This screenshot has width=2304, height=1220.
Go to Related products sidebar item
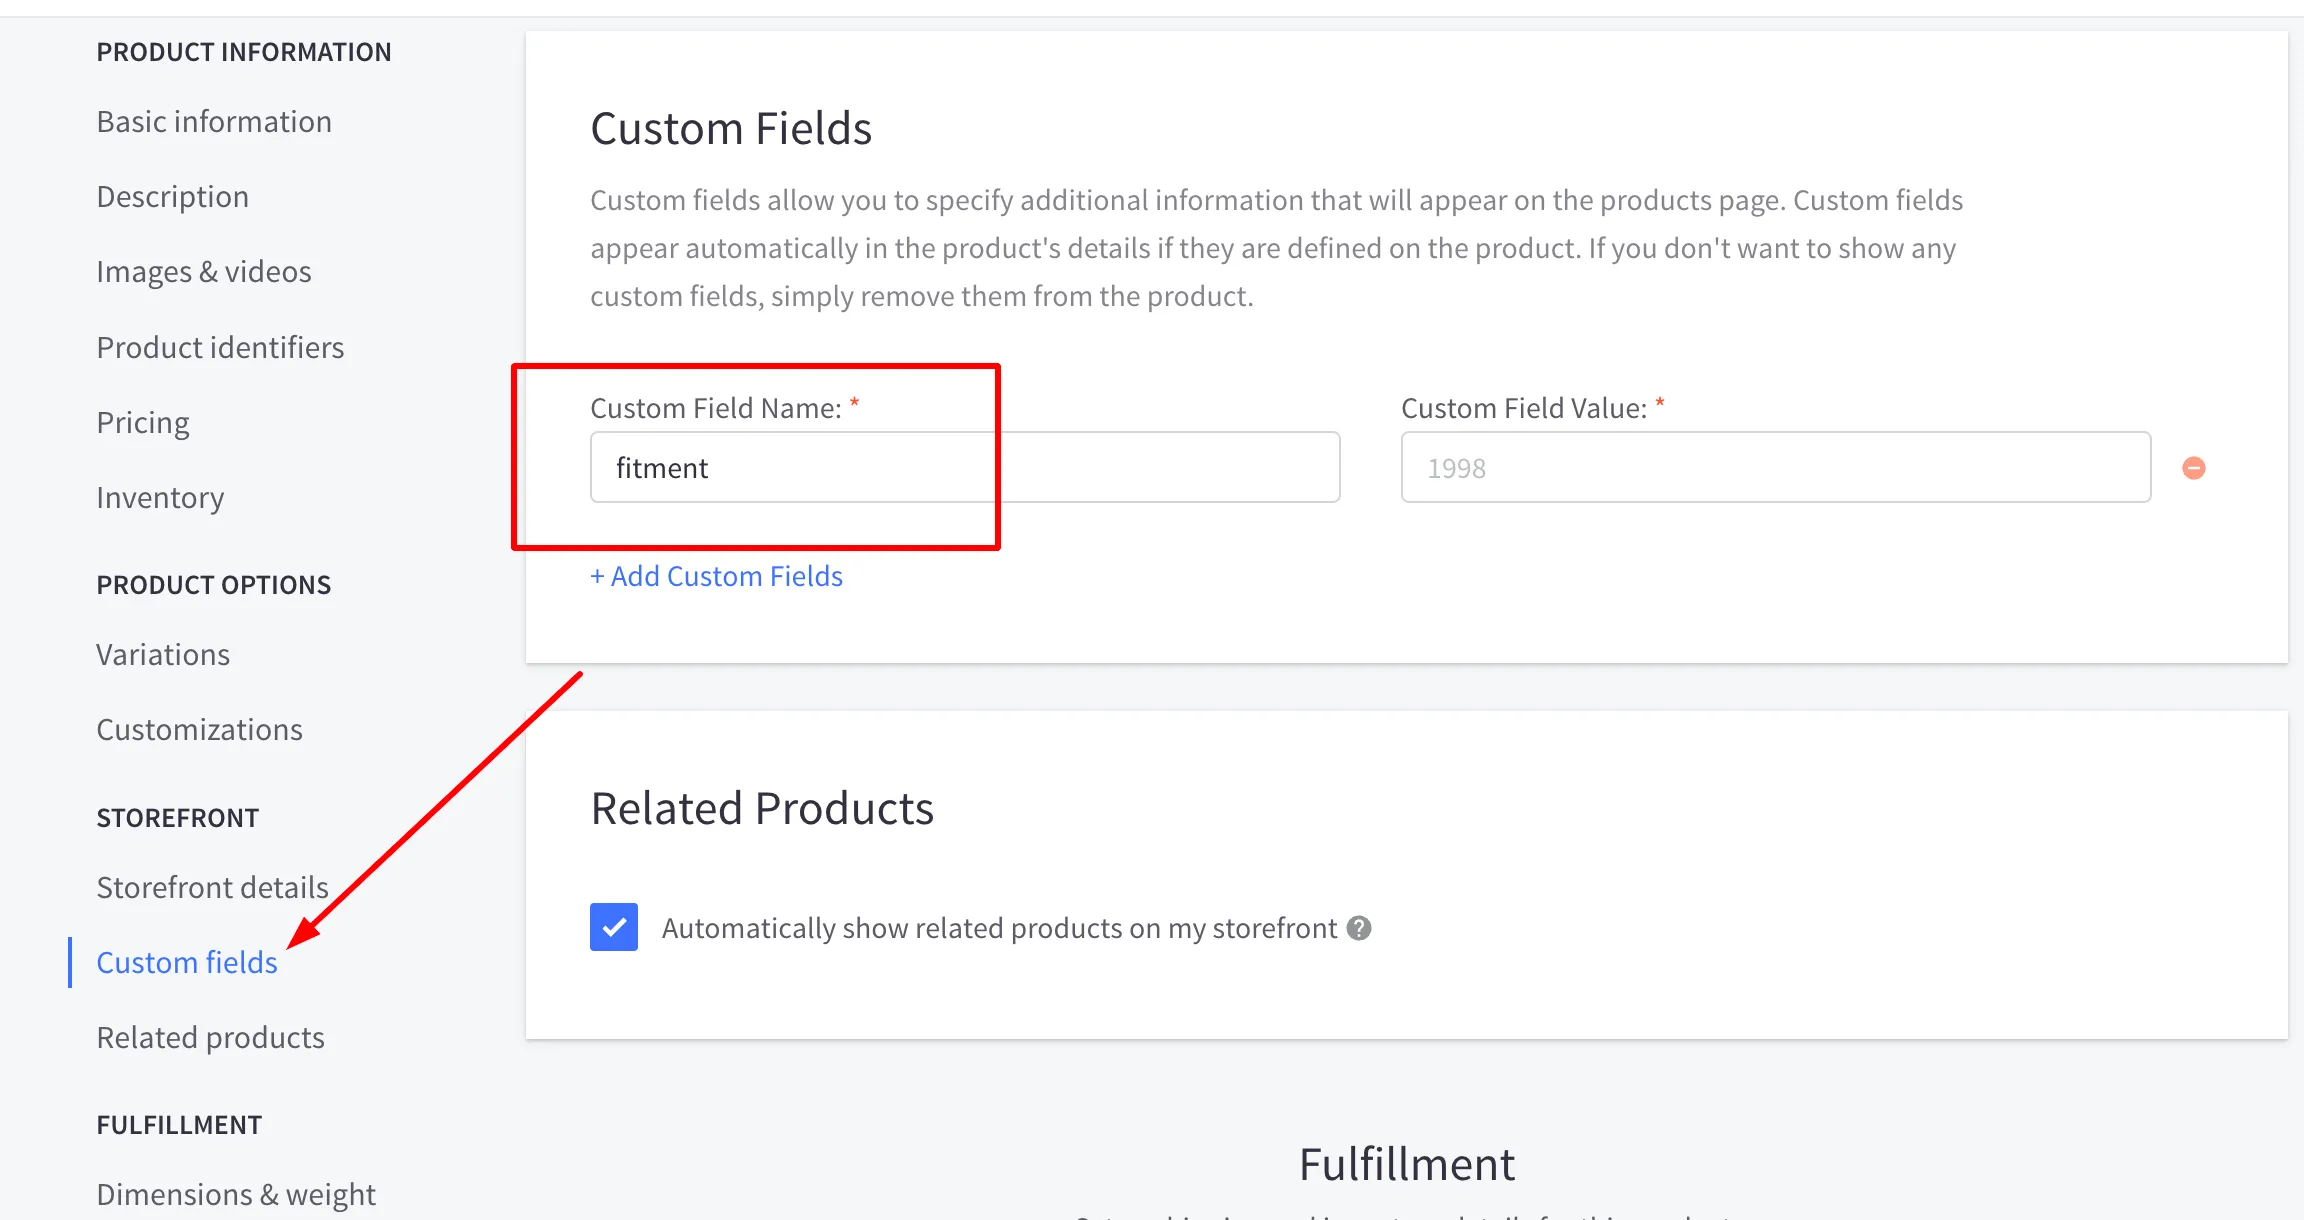pyautogui.click(x=210, y=1037)
